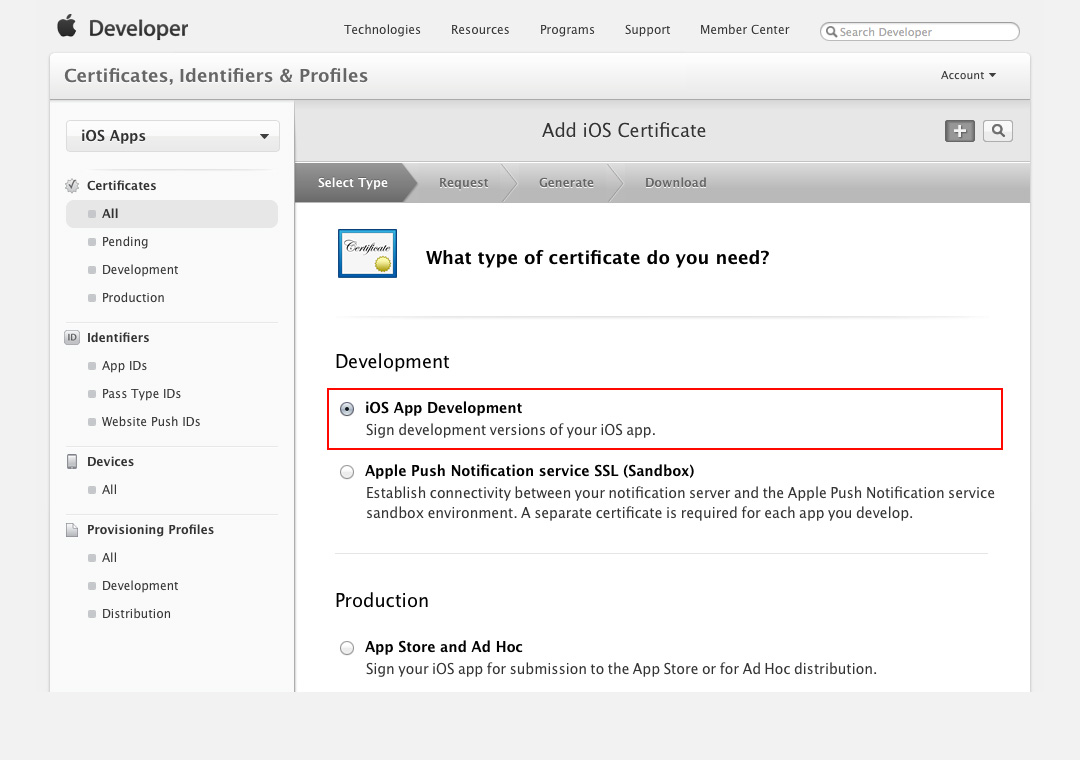
Task: Open the iOS Apps platform dropdown
Action: coord(173,136)
